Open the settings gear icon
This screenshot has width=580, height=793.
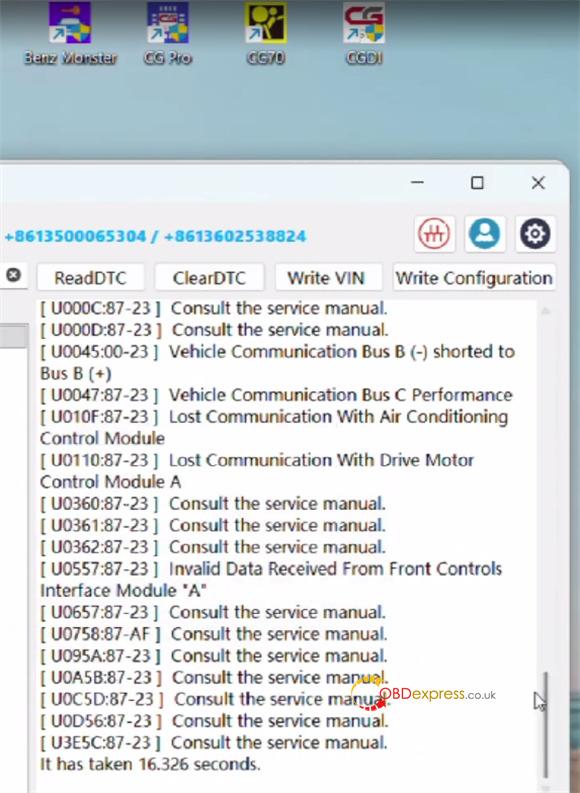pos(535,234)
